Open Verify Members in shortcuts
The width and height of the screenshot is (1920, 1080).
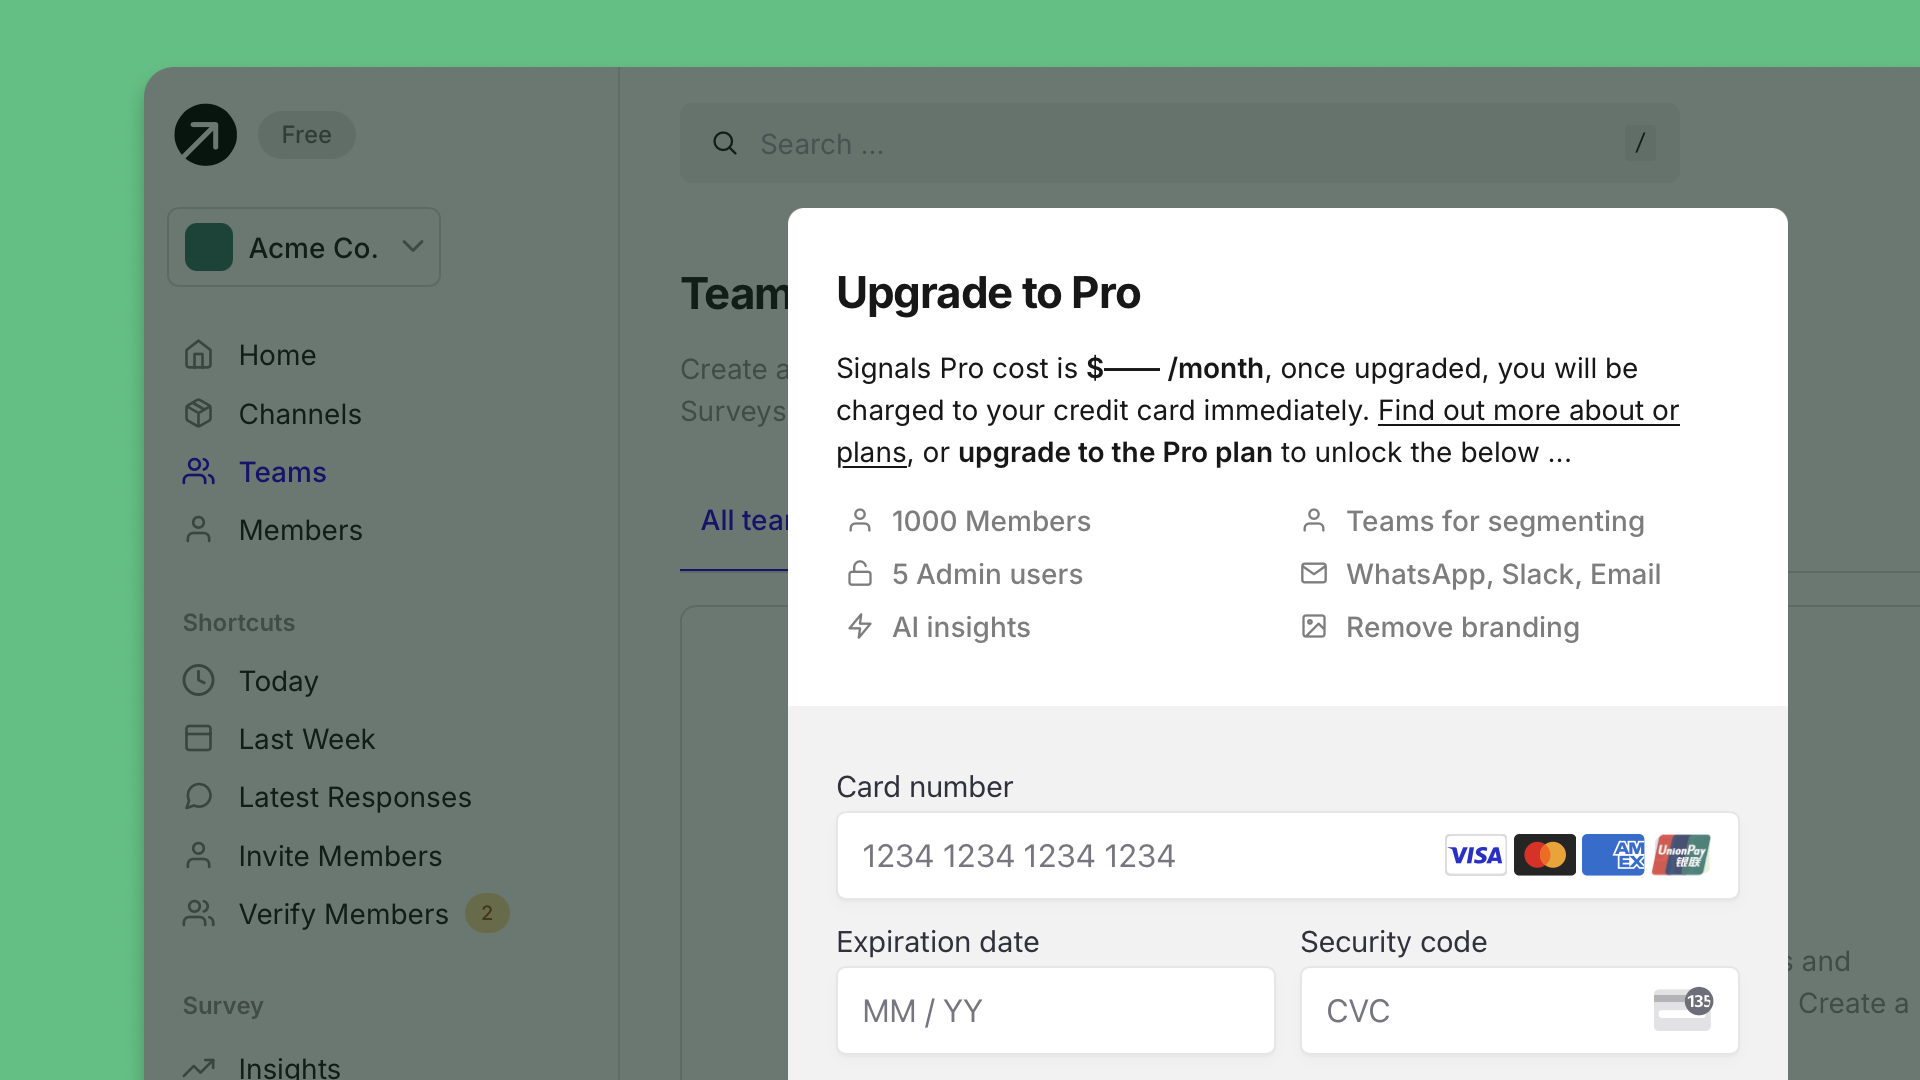pyautogui.click(x=343, y=914)
